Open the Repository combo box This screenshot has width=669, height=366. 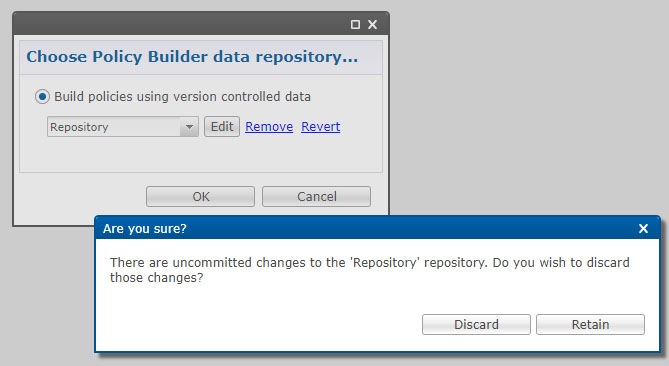tap(122, 127)
